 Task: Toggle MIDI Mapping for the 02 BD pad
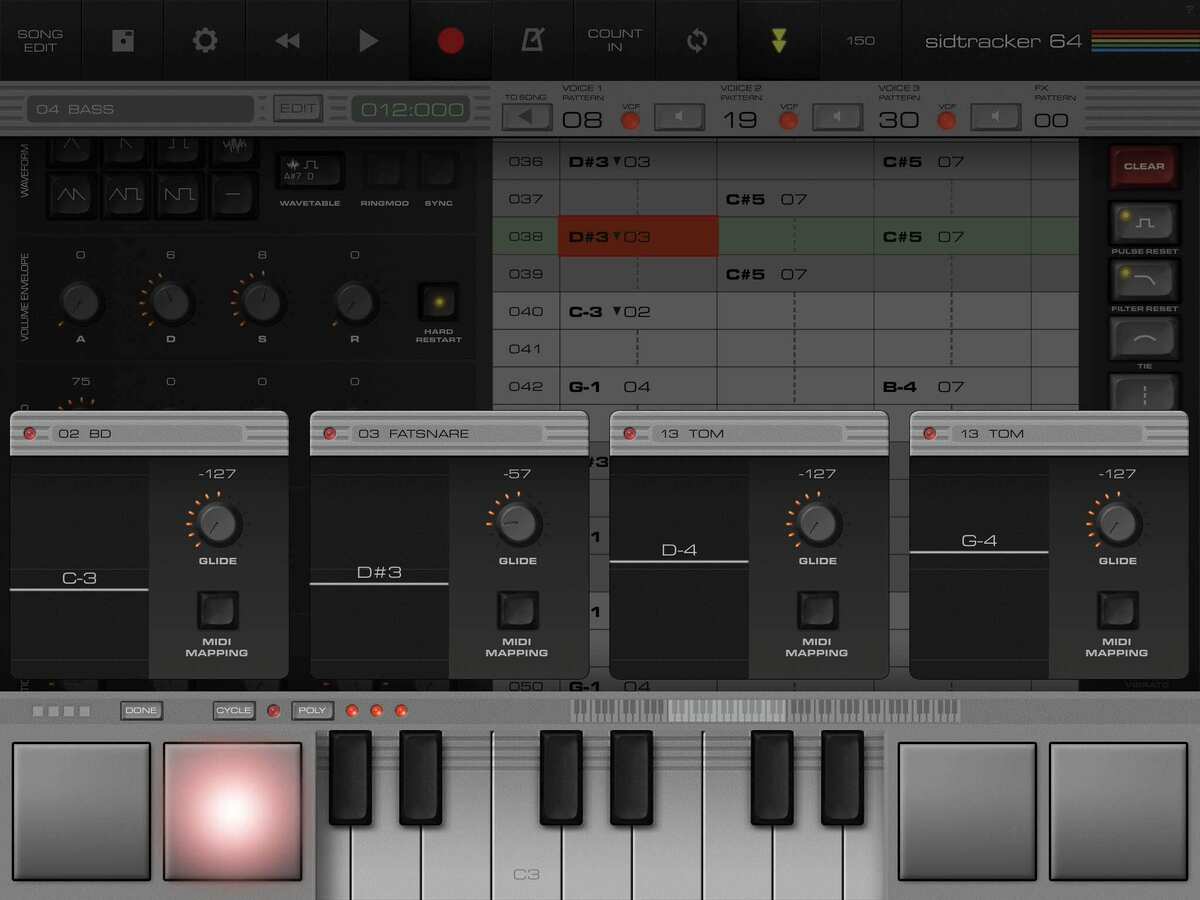(x=217, y=609)
